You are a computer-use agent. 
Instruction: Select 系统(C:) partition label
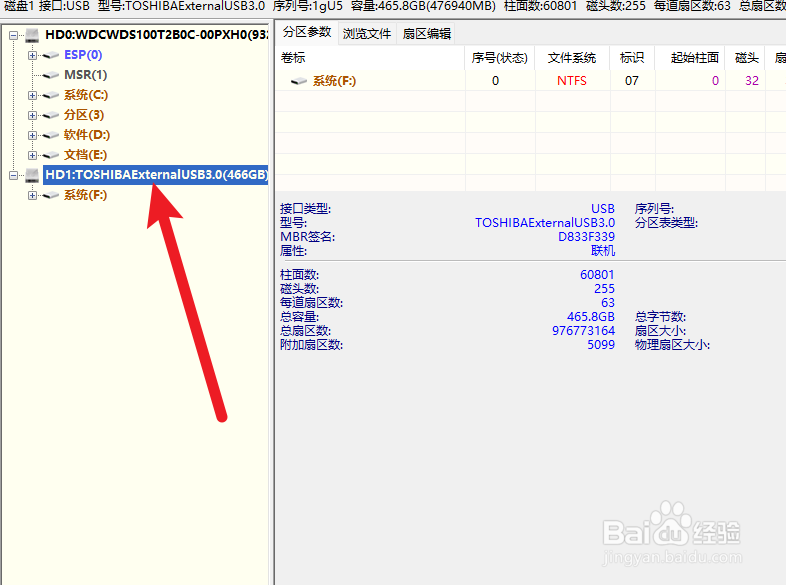86,95
